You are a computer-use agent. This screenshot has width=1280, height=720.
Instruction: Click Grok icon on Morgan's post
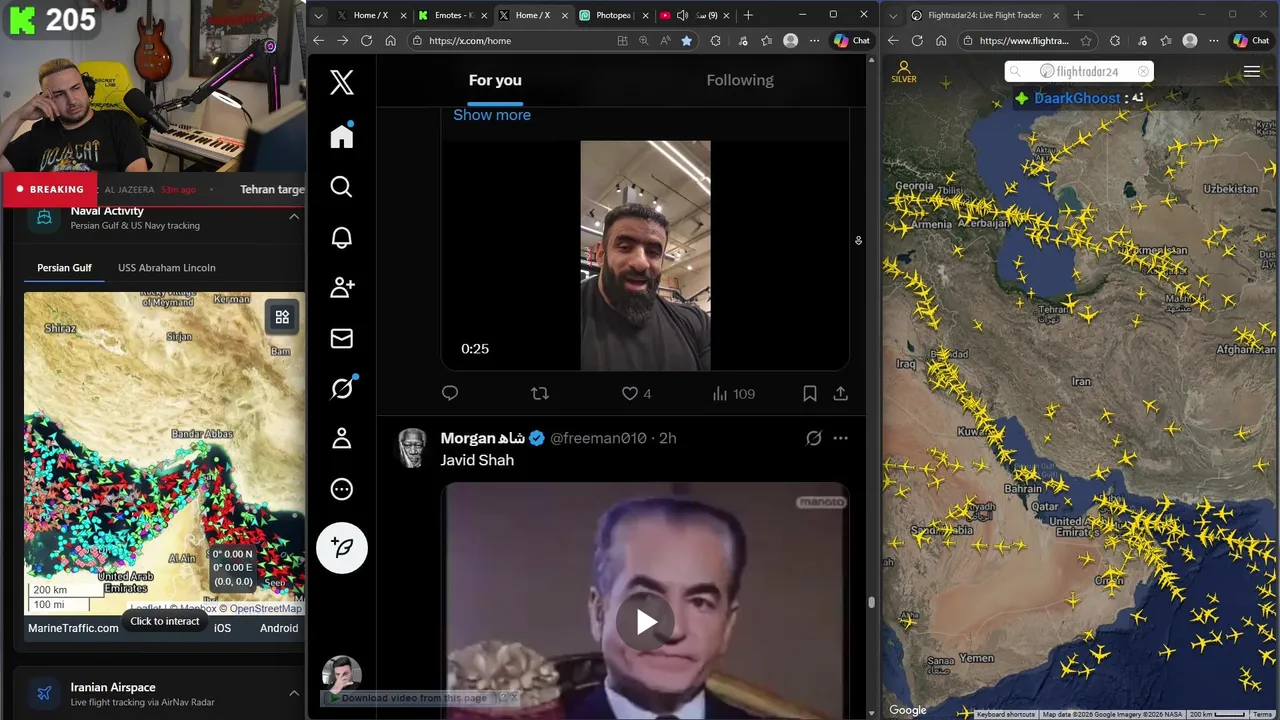pos(814,438)
